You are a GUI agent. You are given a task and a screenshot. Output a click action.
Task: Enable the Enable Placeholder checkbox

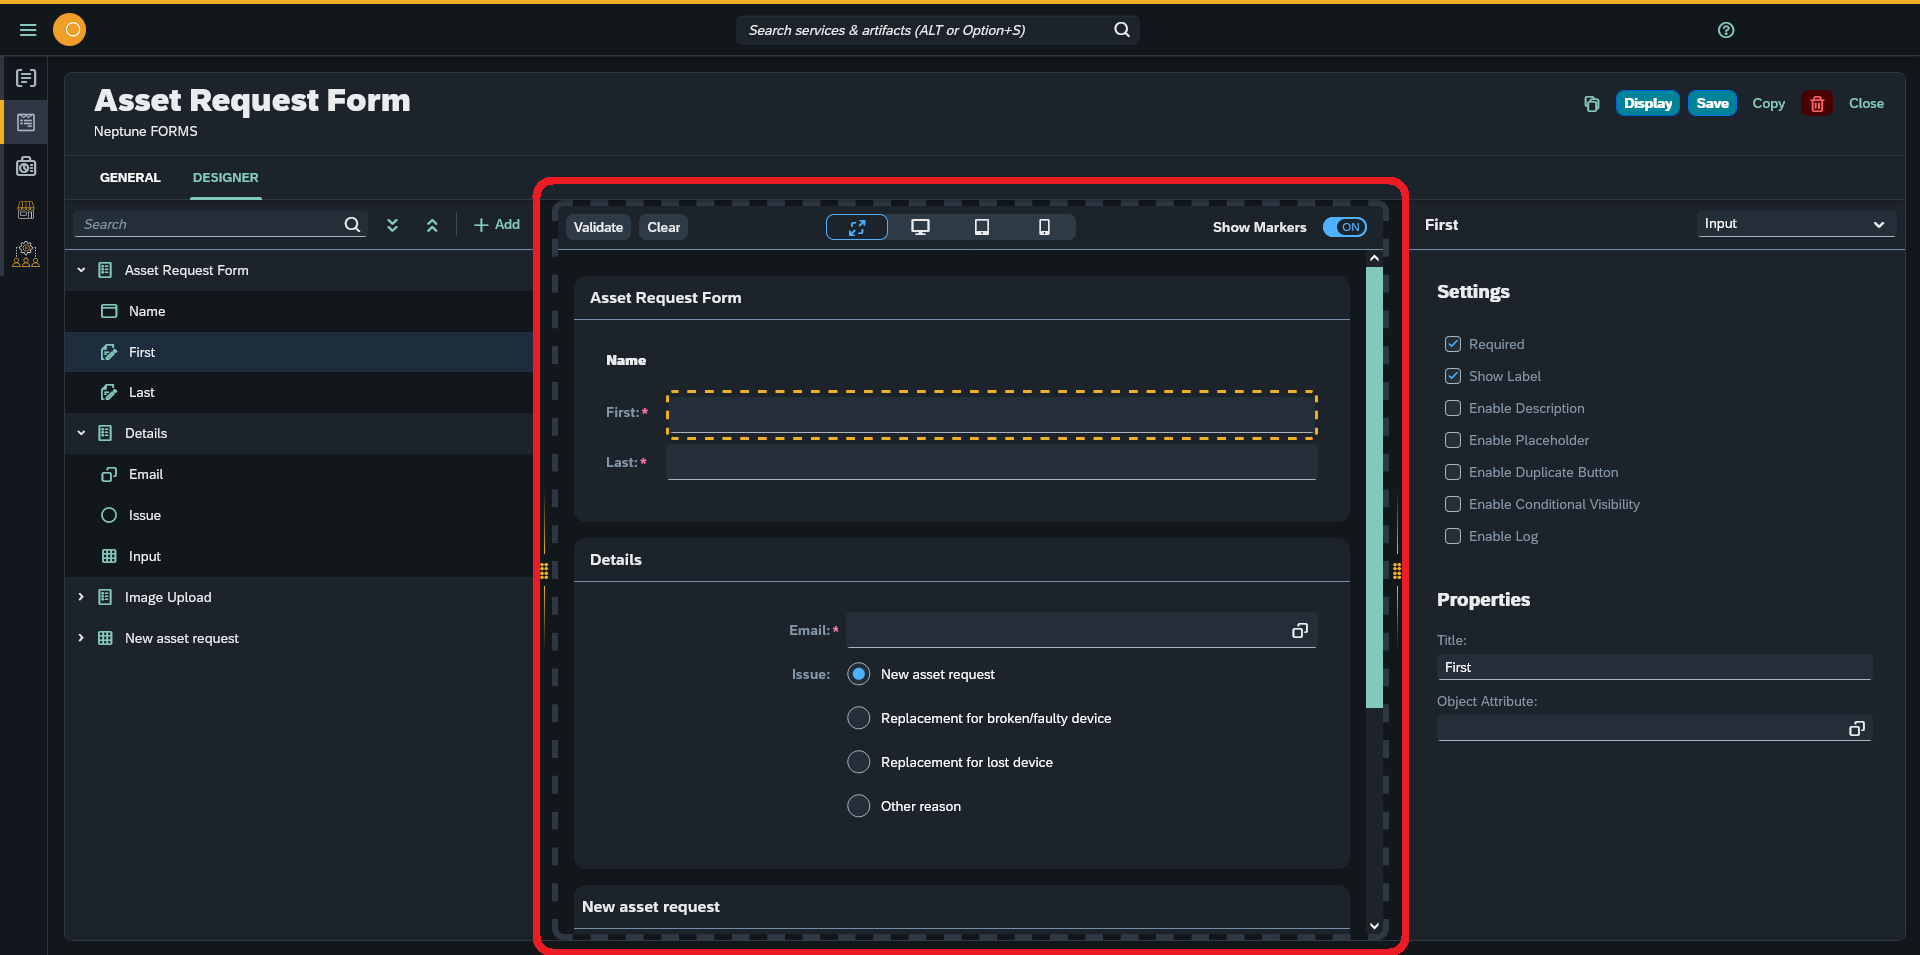1452,440
